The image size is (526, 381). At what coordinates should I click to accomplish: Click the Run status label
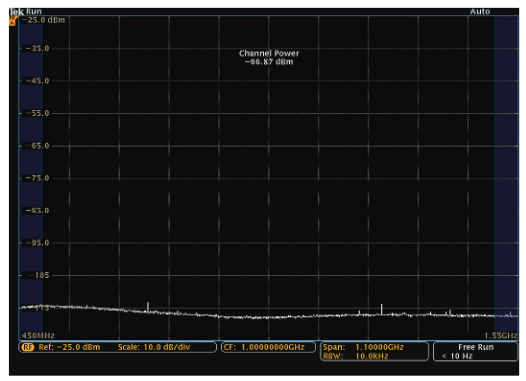(x=34, y=11)
